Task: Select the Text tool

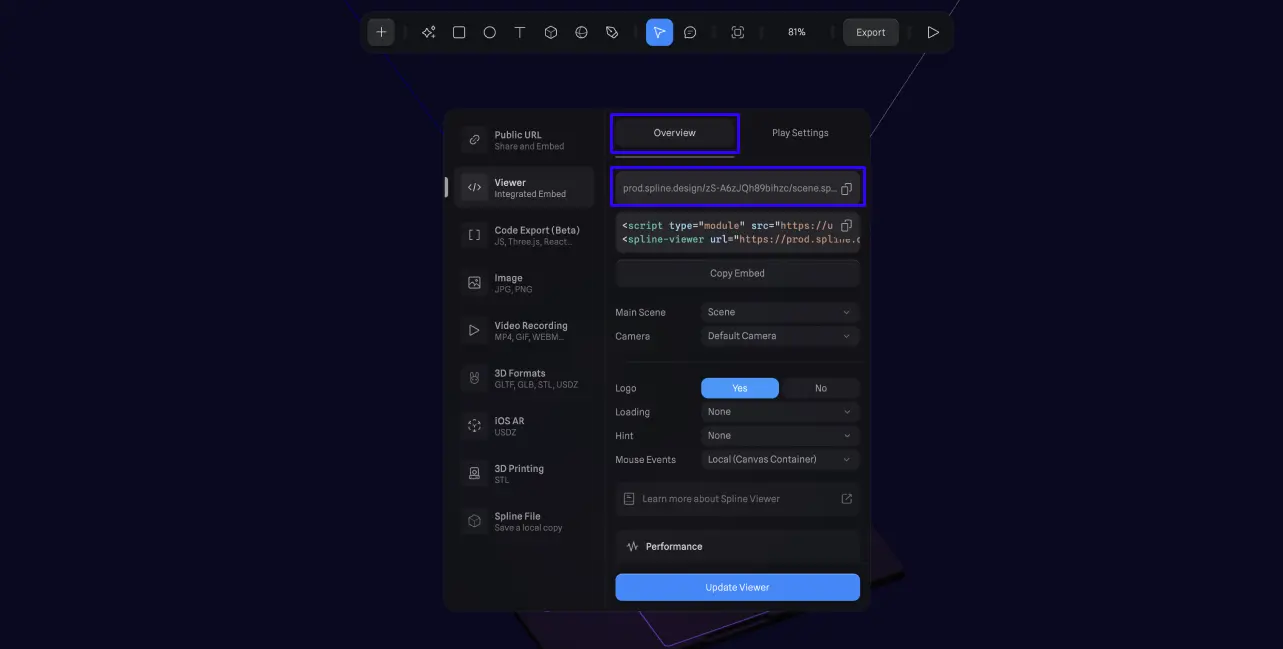Action: click(x=519, y=32)
